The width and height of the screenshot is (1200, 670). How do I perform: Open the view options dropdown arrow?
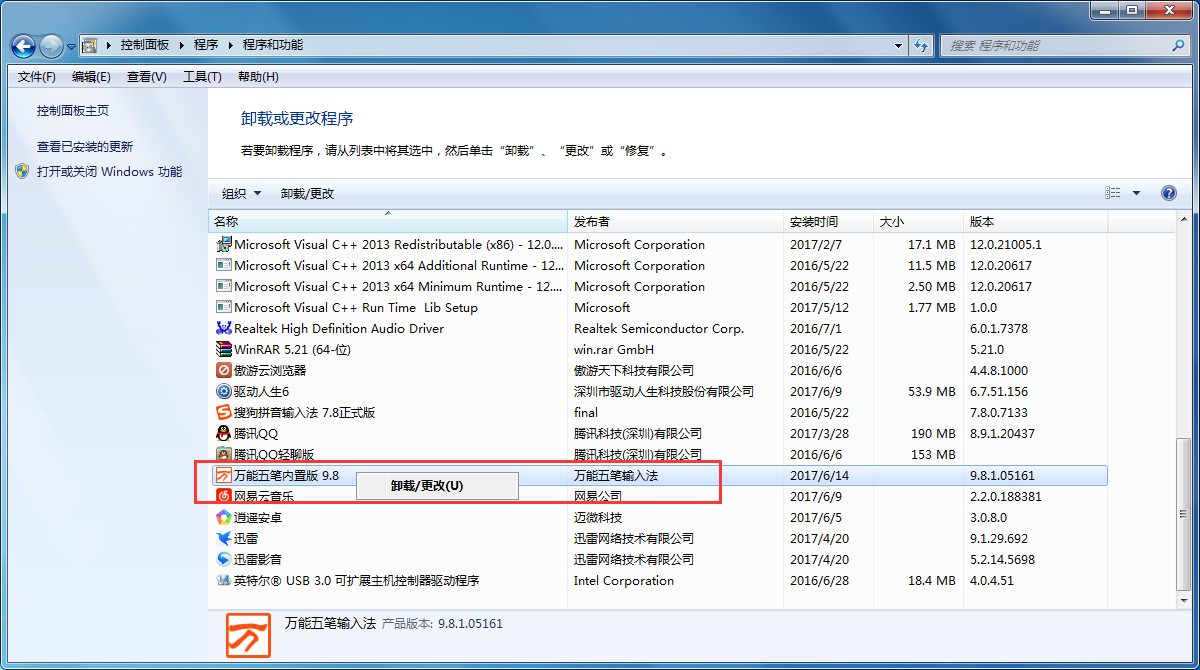click(x=1136, y=194)
